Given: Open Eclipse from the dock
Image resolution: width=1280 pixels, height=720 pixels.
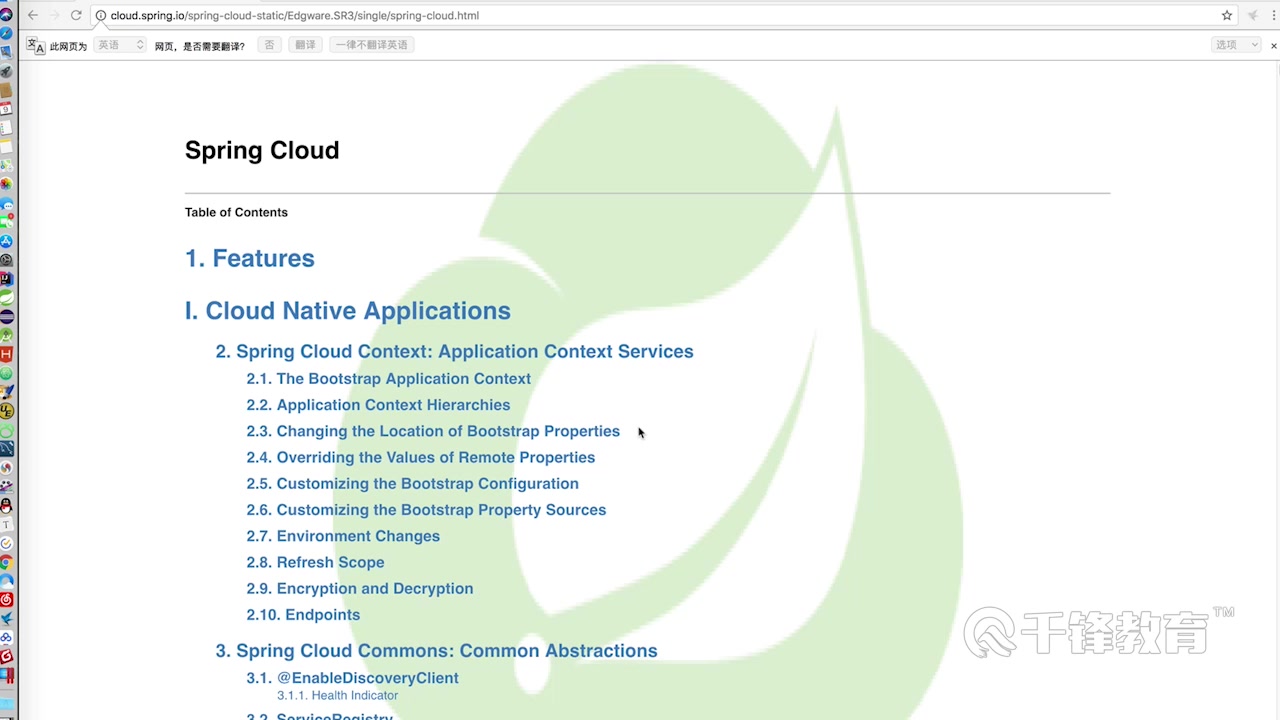Looking at the screenshot, I should click(6, 317).
